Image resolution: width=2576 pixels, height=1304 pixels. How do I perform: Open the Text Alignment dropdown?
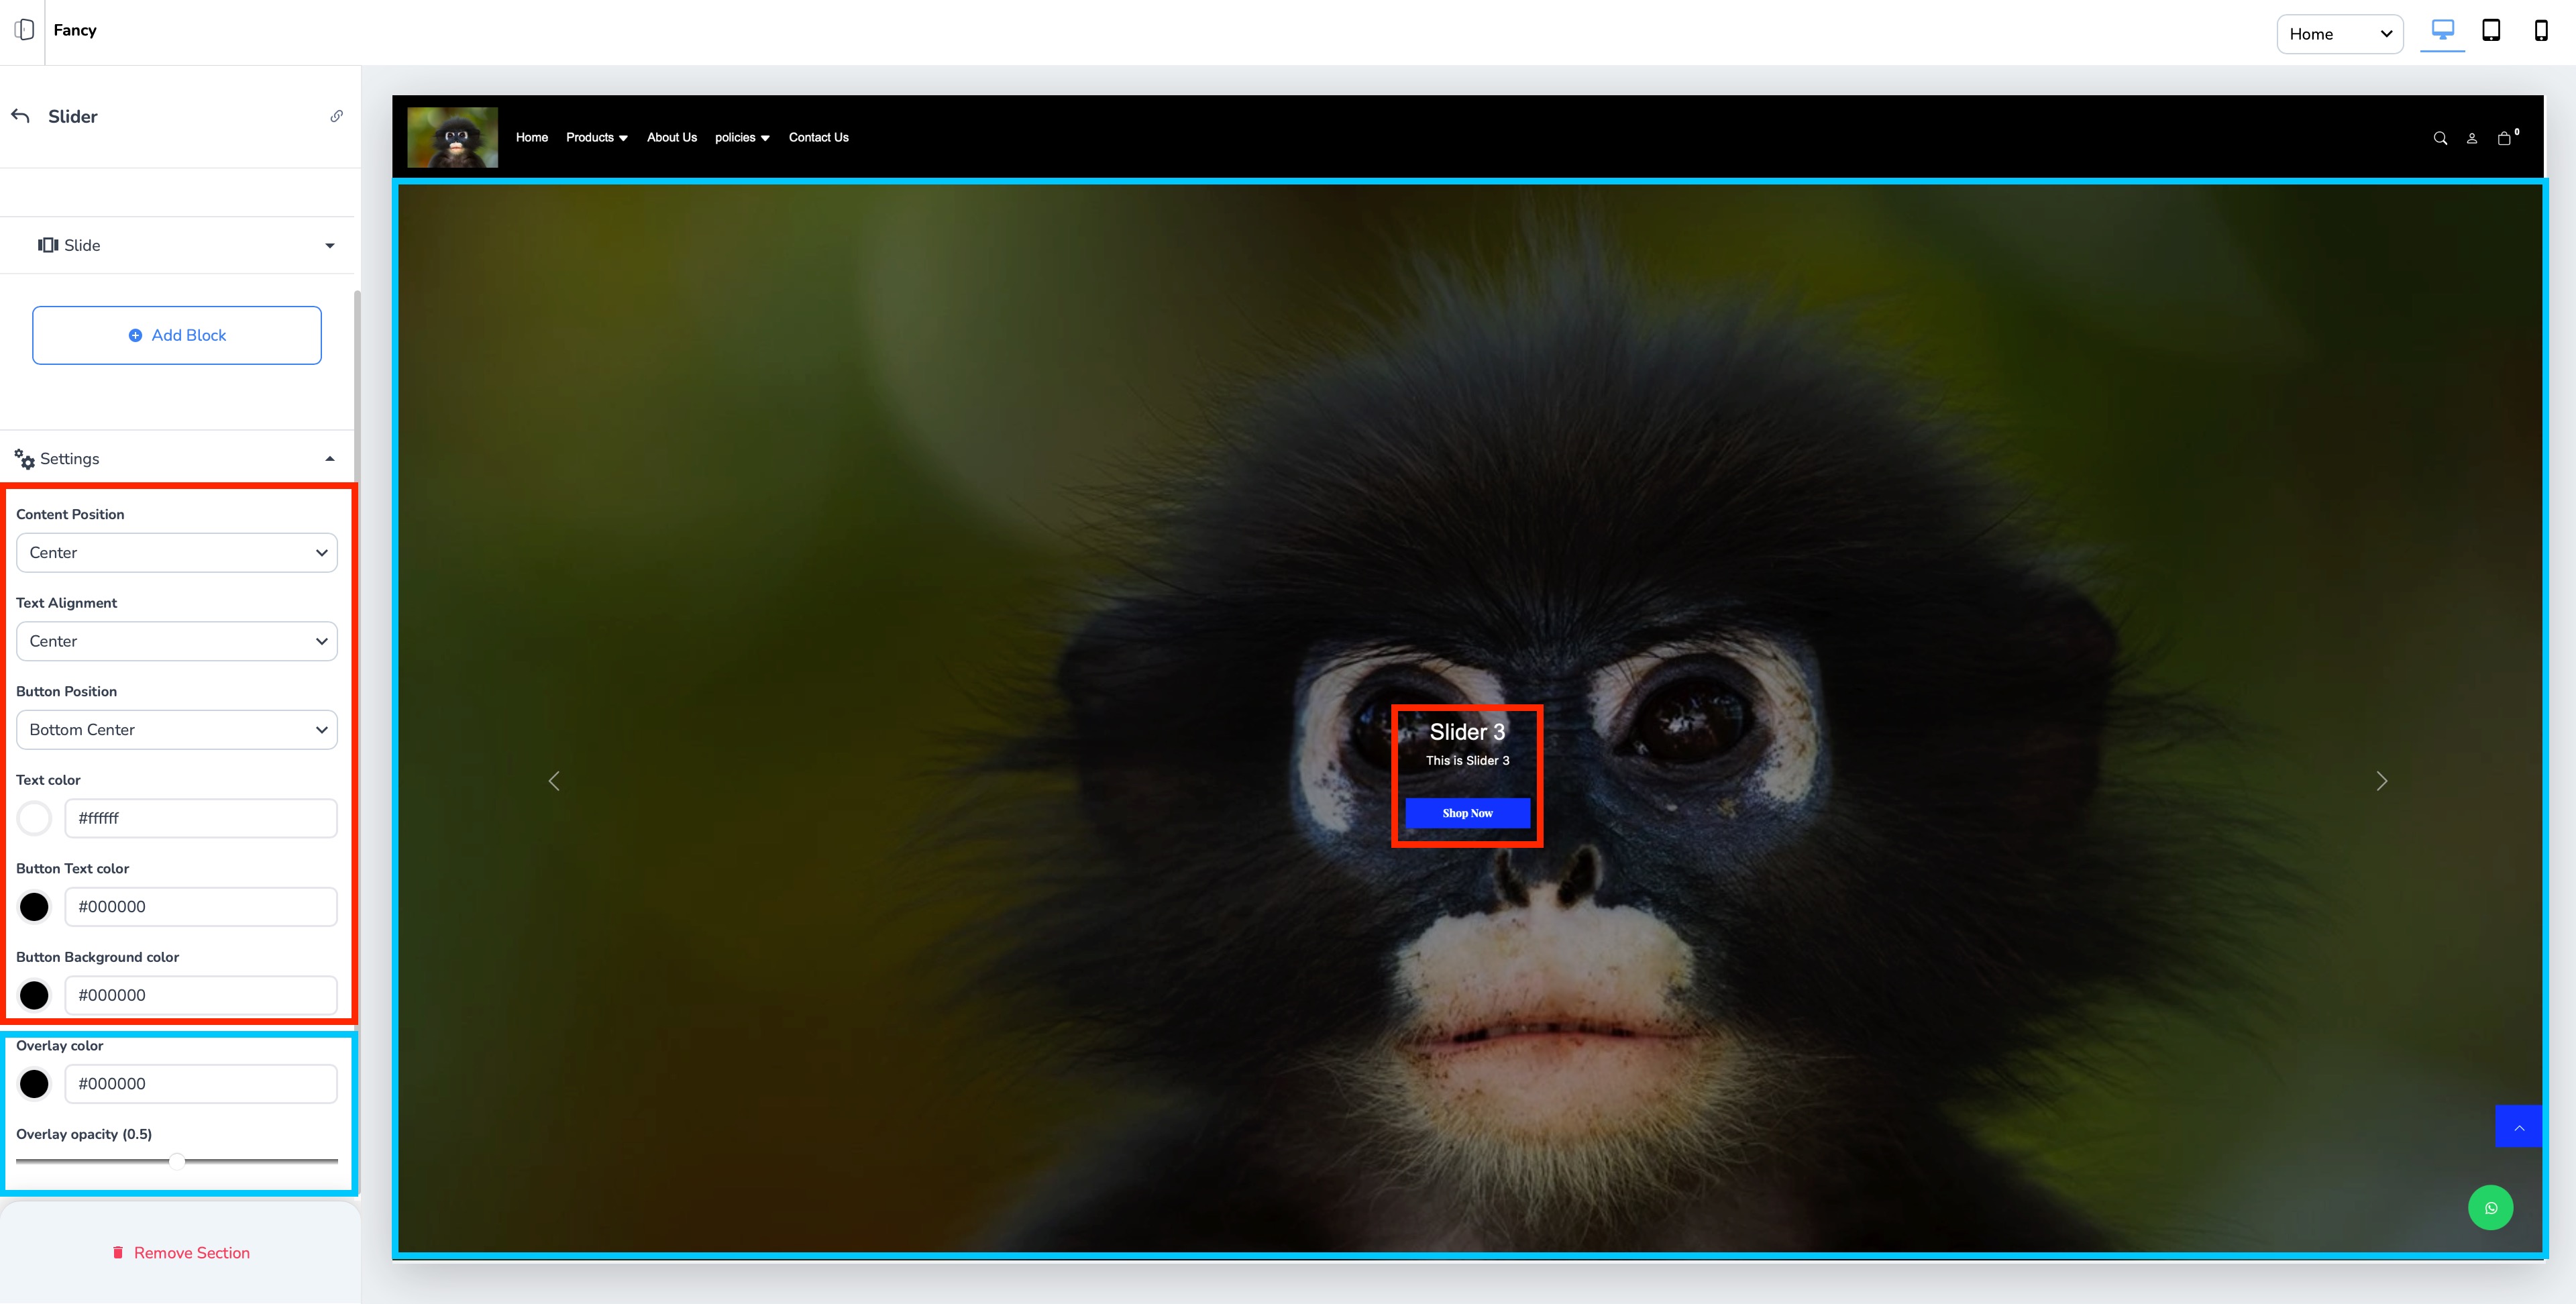[177, 641]
